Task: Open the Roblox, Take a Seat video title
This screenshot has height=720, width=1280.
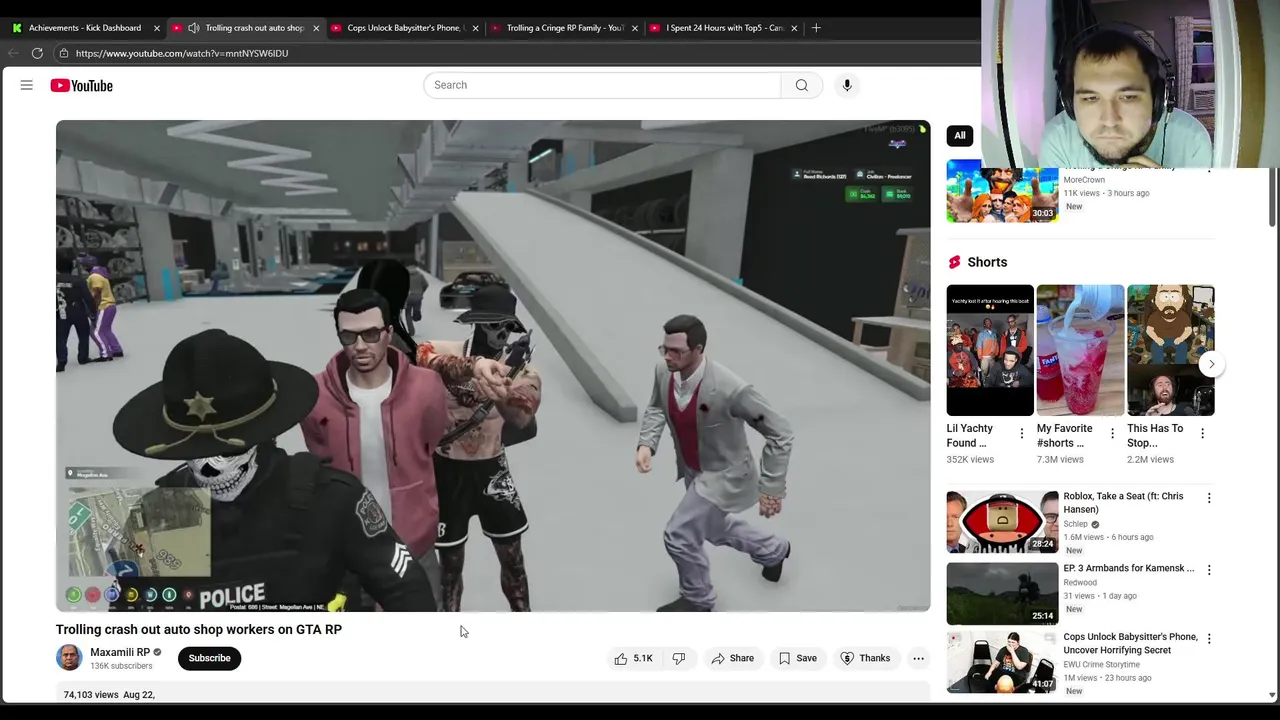Action: coord(1123,502)
